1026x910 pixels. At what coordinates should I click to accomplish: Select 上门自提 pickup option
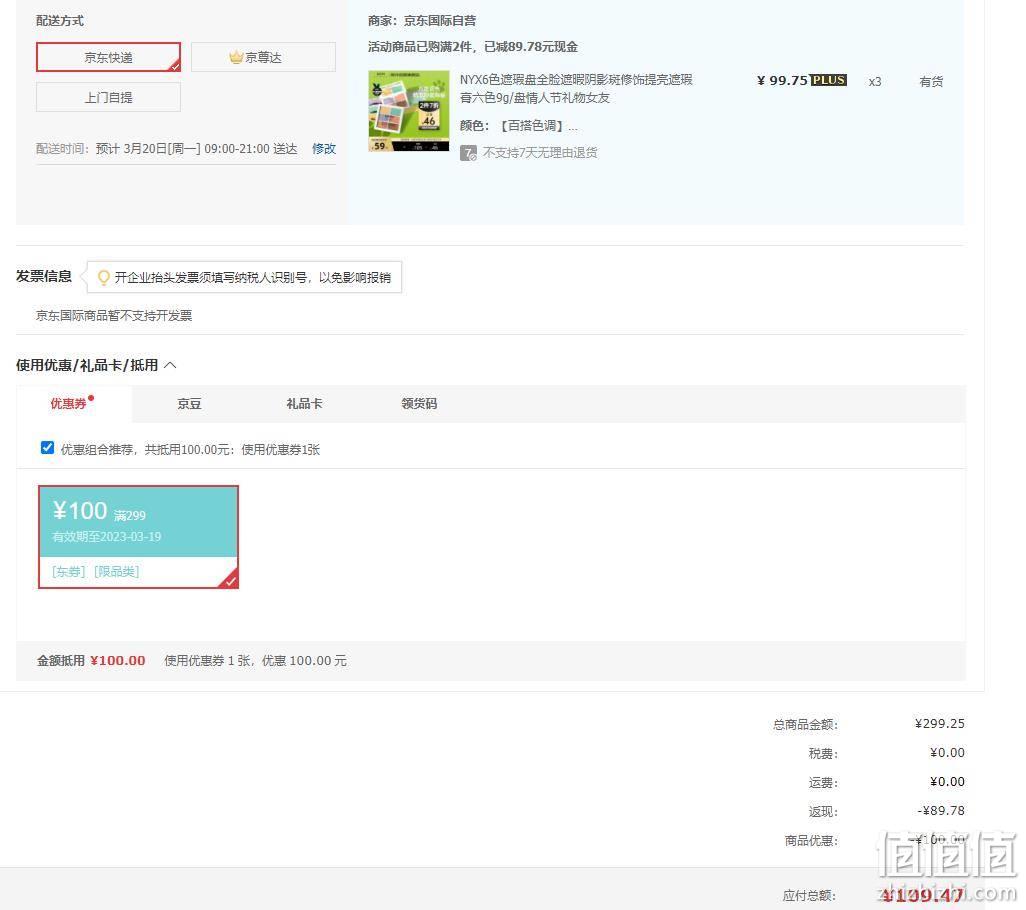[108, 97]
